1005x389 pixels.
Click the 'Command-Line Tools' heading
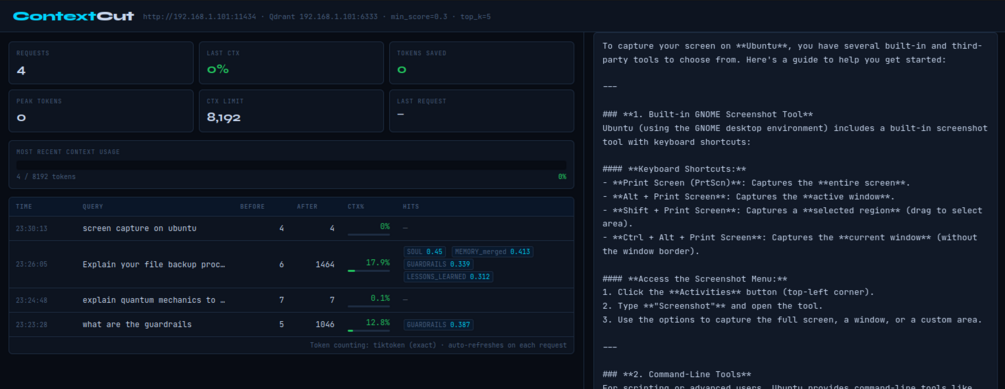coord(677,374)
